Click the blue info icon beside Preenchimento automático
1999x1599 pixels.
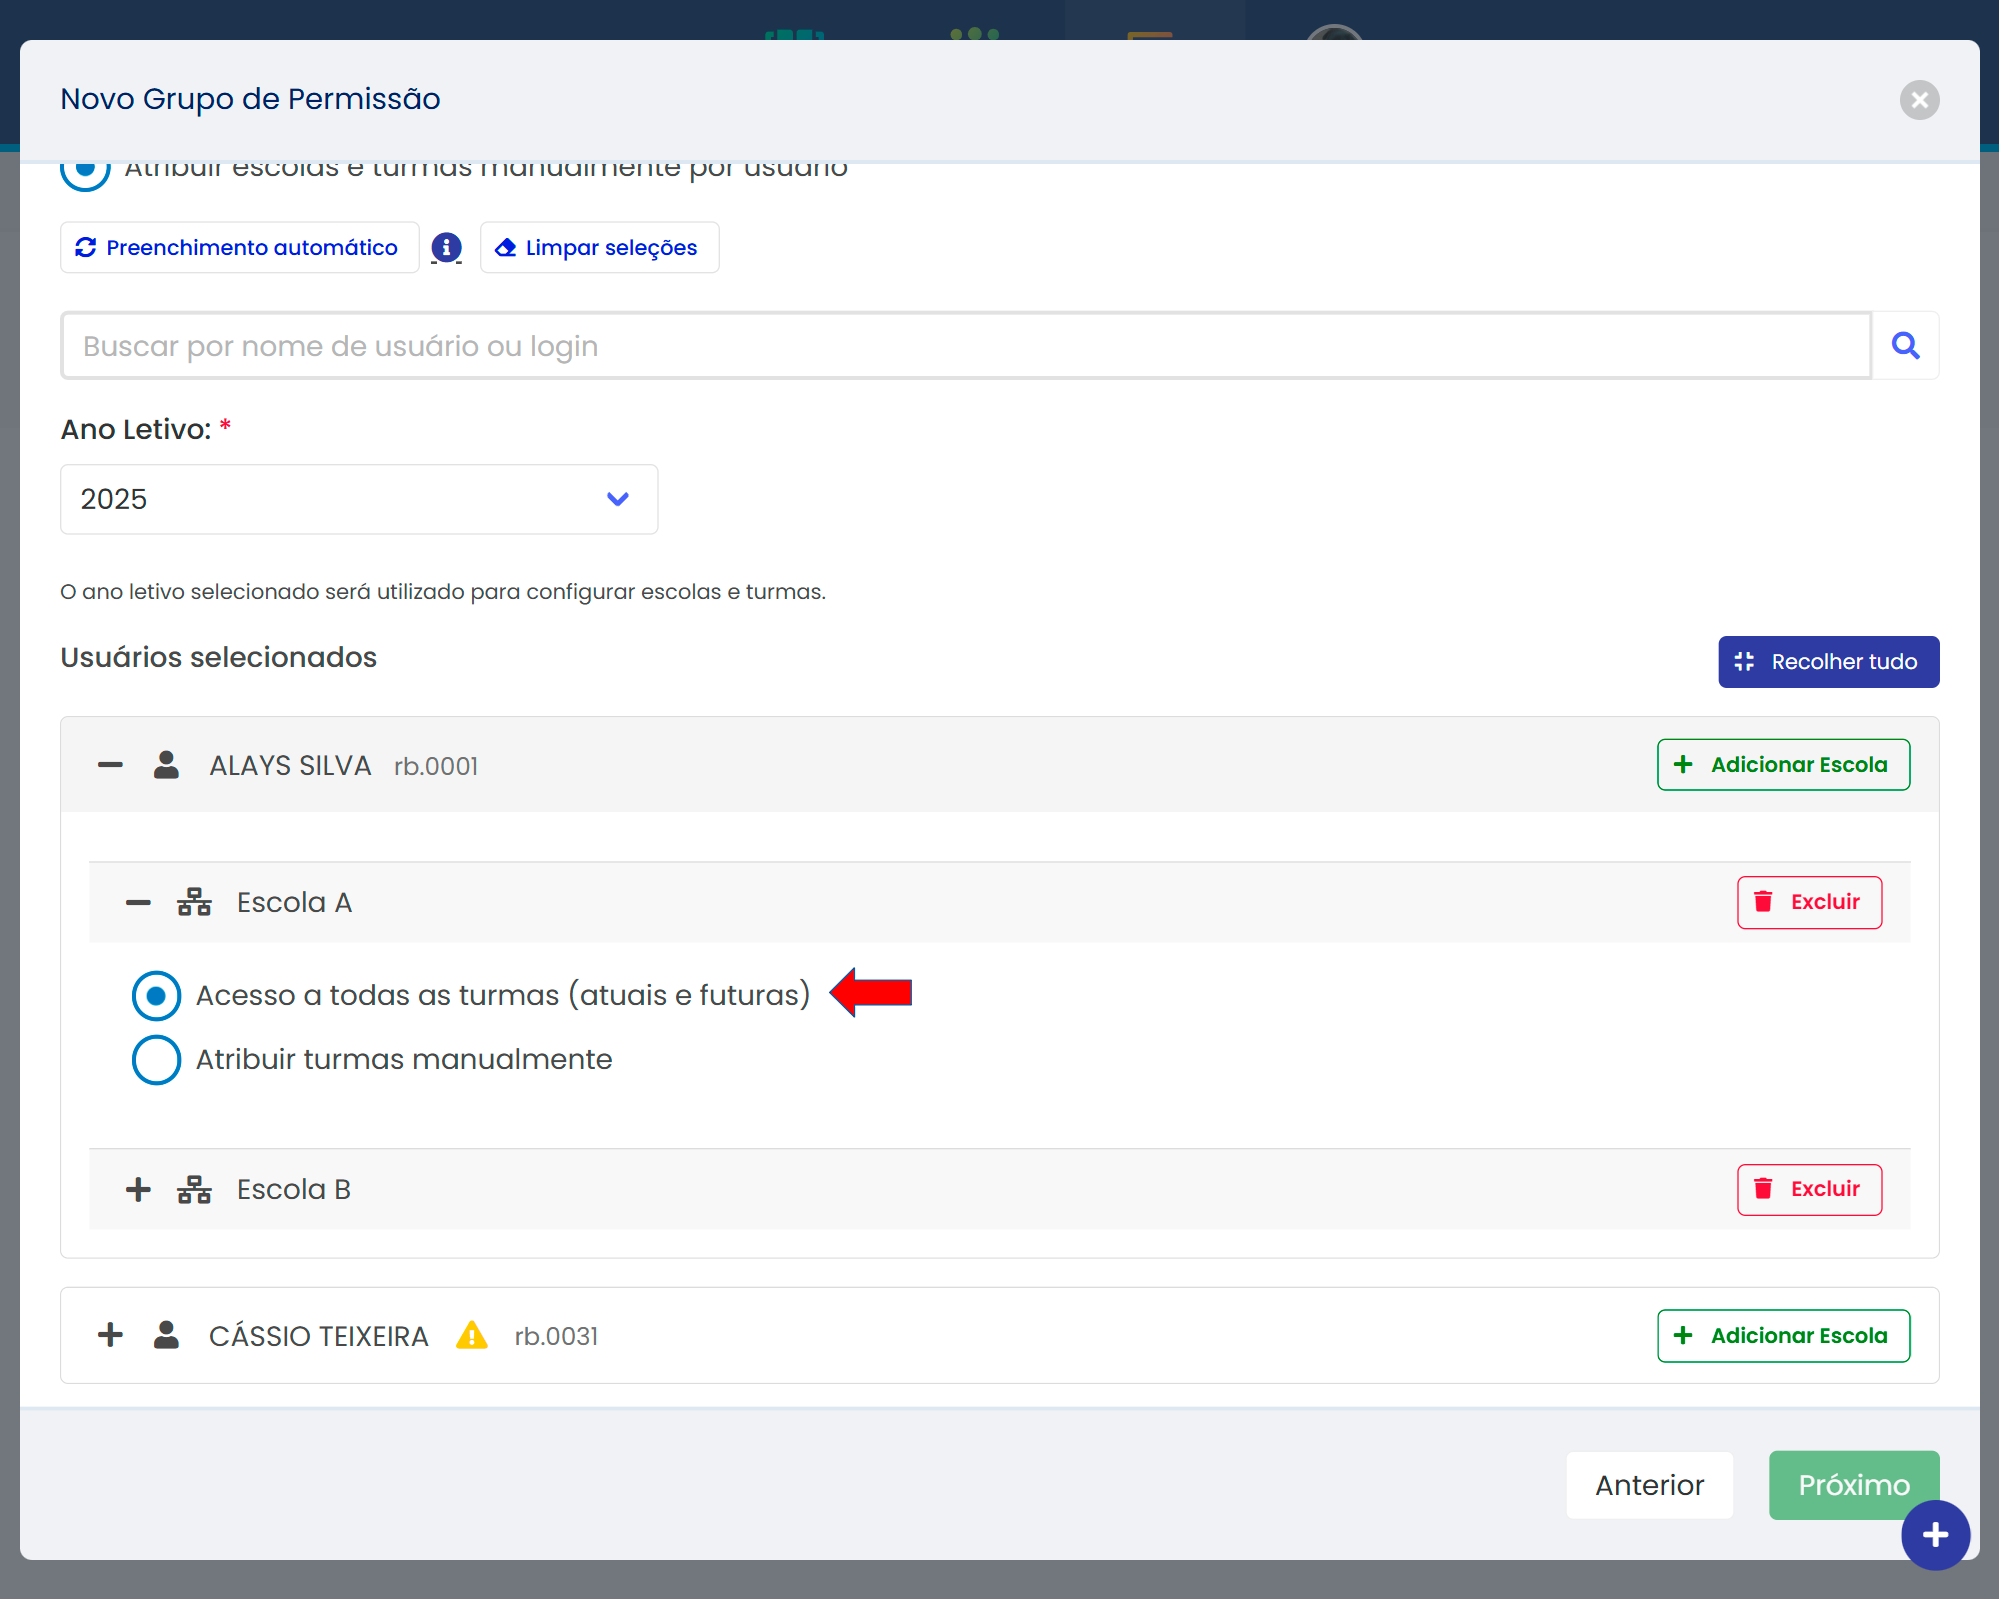tap(446, 247)
